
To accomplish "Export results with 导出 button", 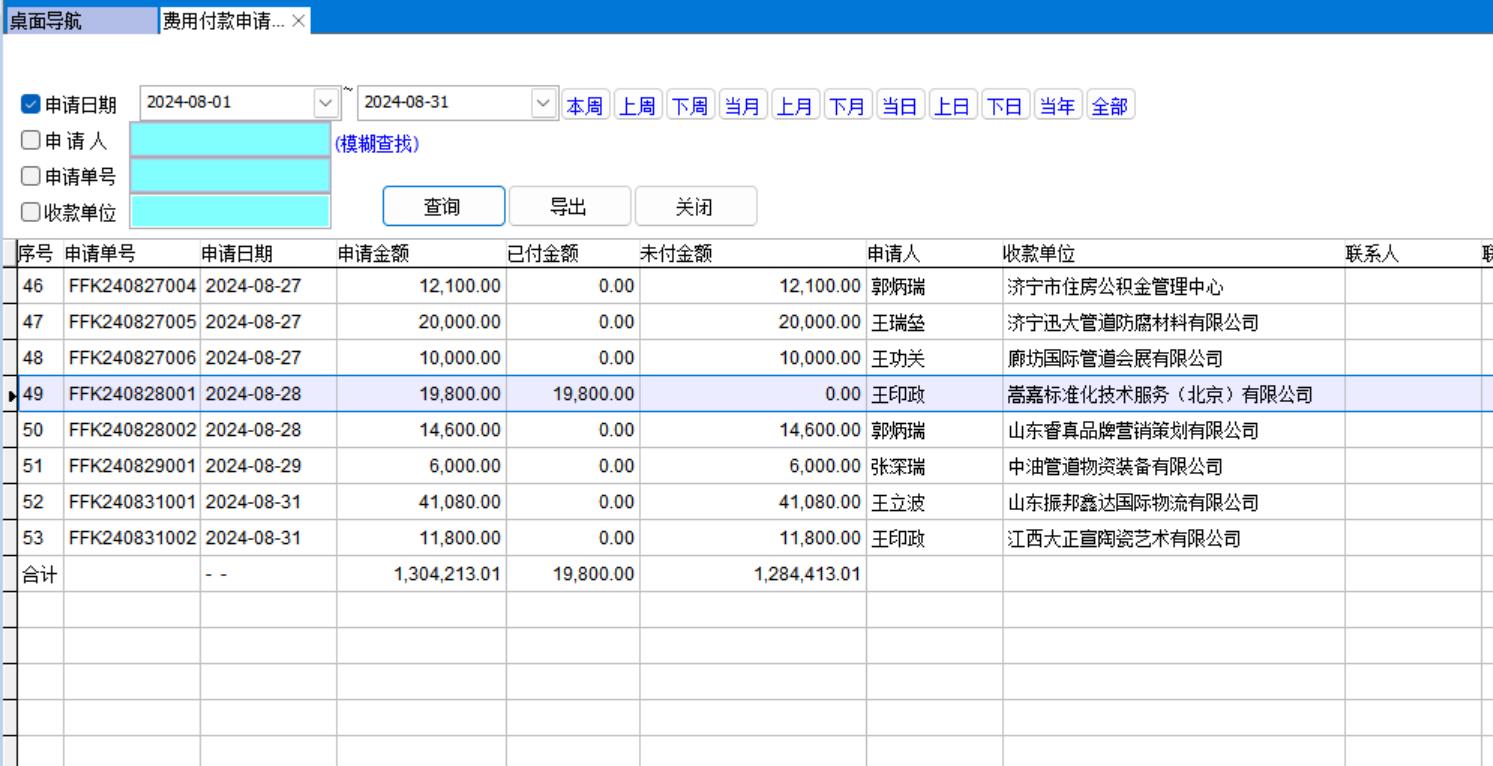I will pyautogui.click(x=569, y=207).
